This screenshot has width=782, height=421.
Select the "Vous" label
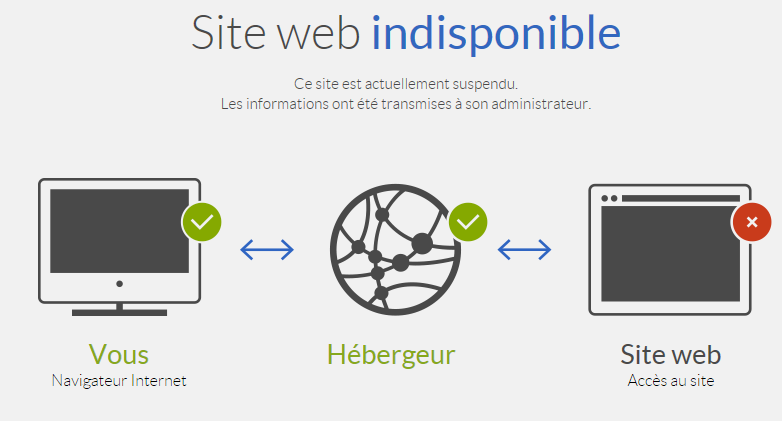119,355
